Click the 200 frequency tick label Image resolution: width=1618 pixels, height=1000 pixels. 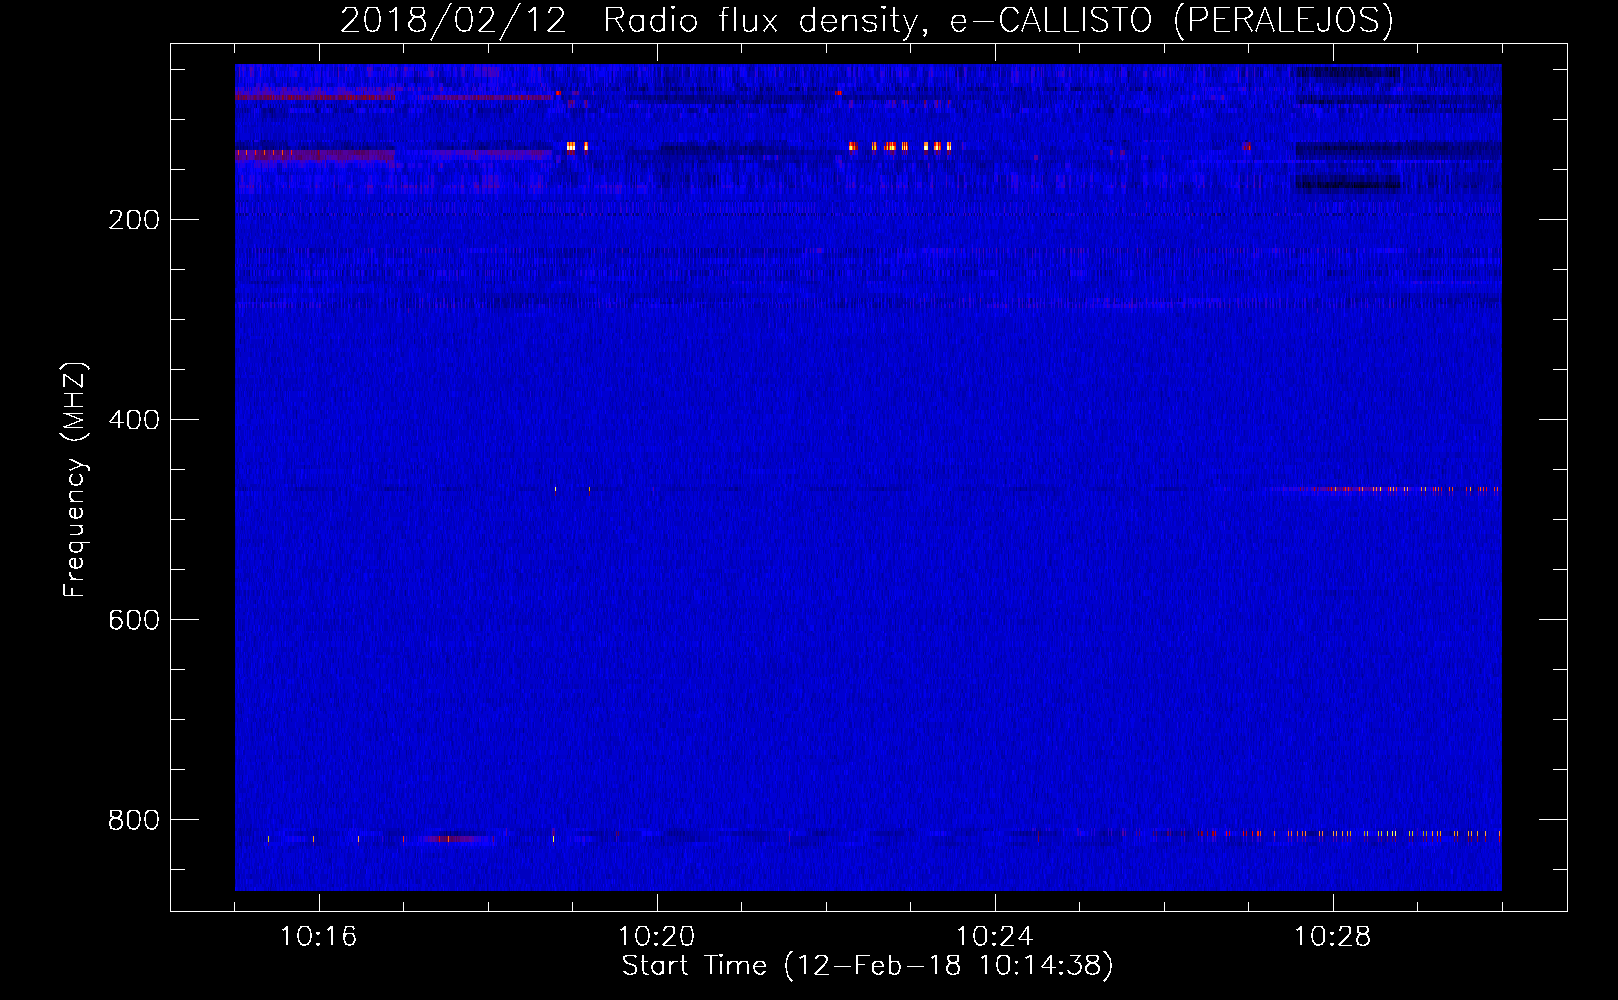click(x=134, y=220)
